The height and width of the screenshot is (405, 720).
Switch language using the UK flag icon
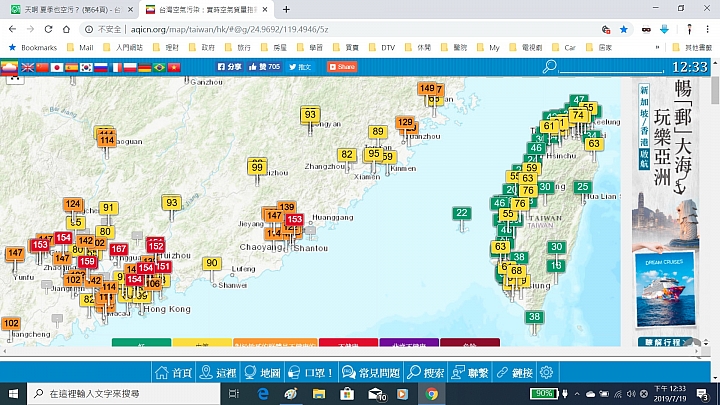point(27,67)
